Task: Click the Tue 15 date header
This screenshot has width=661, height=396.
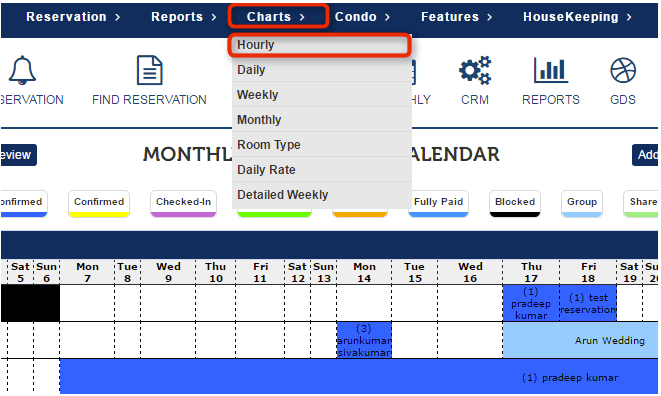Action: 414,272
